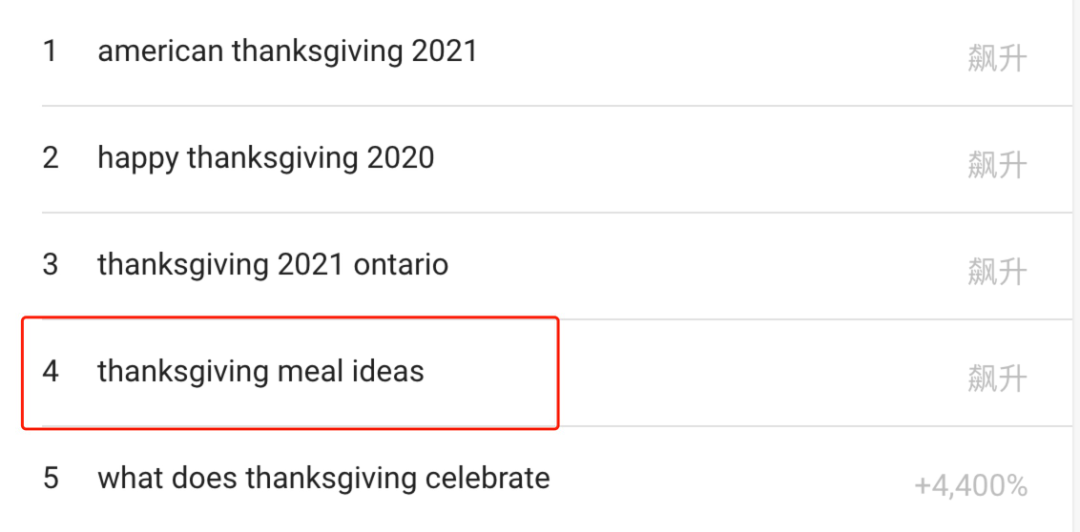Click the "thanksgiving 2021 ontario" query
1080x532 pixels.
[x=272, y=265]
